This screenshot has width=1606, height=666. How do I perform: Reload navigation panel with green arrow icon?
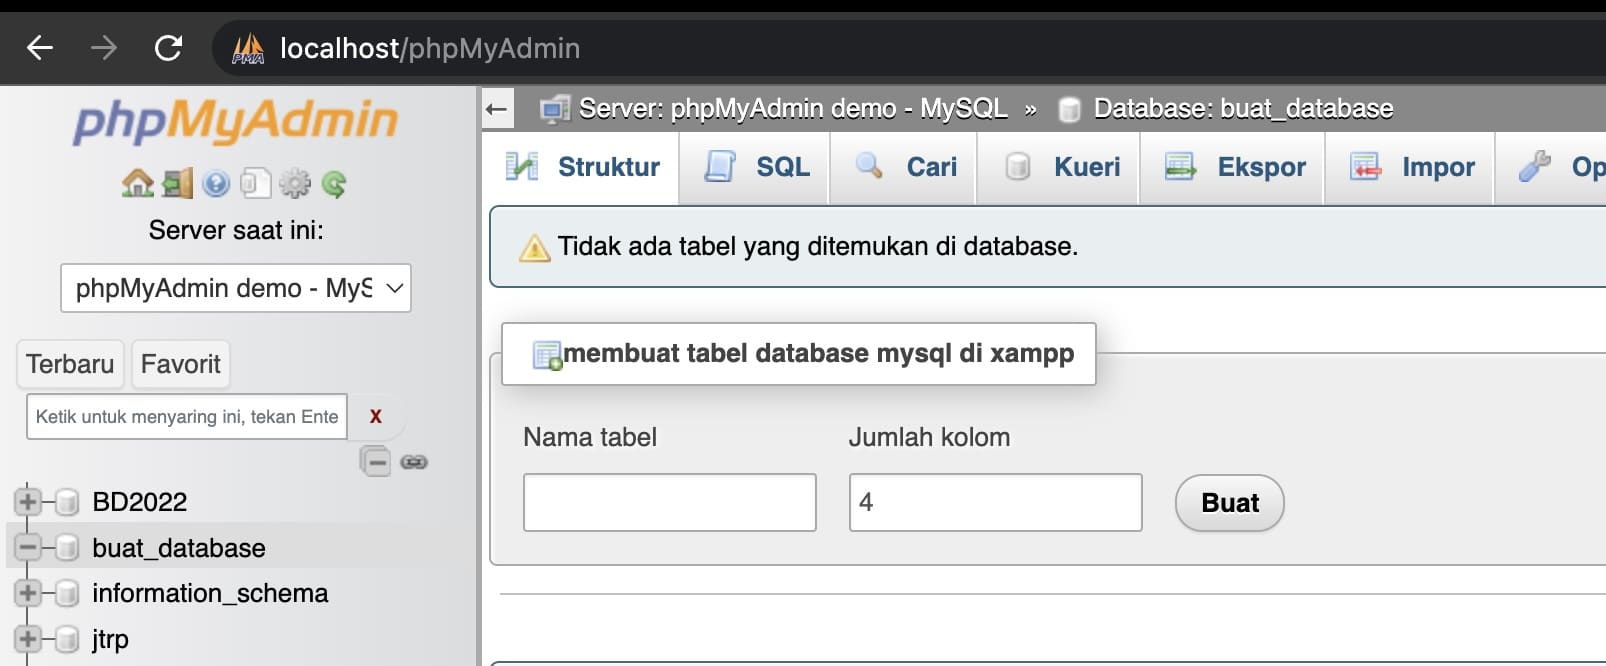pos(334,183)
